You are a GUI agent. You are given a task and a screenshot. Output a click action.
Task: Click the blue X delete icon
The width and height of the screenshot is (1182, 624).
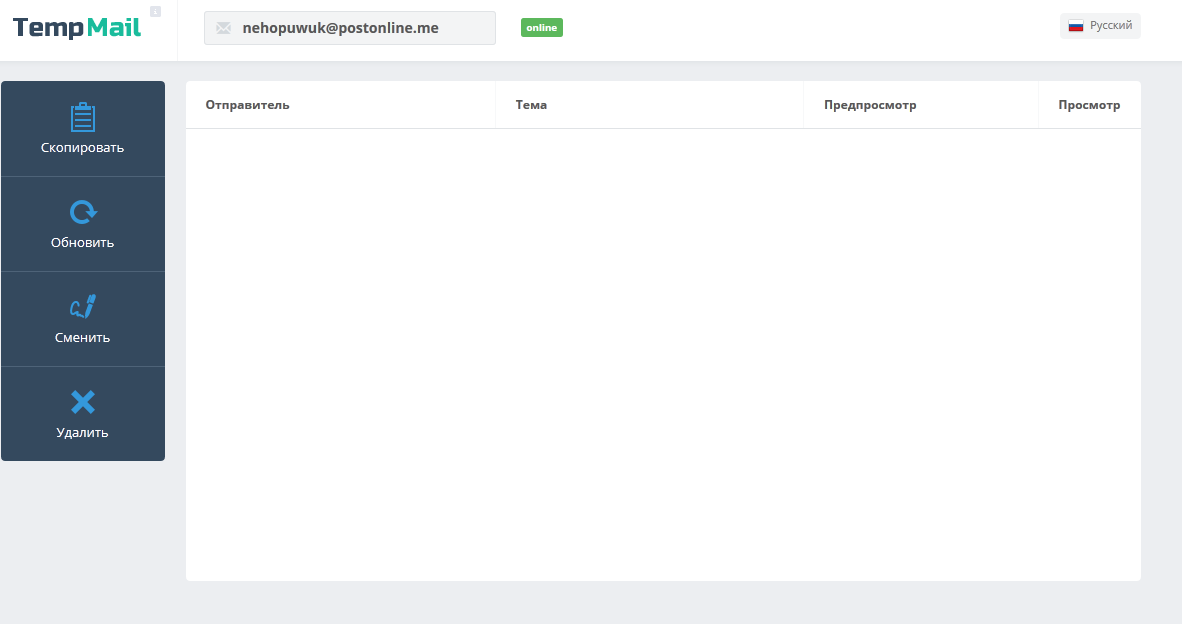[x=83, y=402]
